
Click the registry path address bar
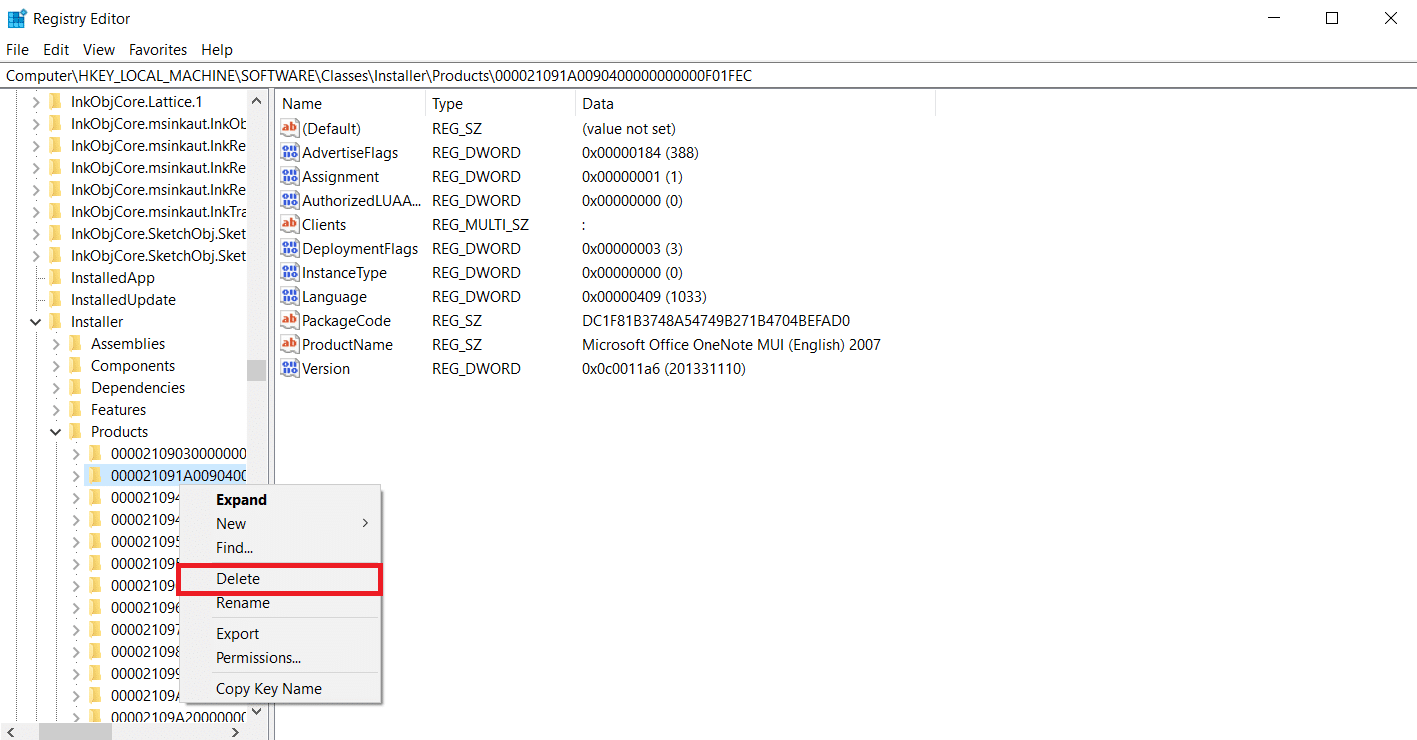708,76
